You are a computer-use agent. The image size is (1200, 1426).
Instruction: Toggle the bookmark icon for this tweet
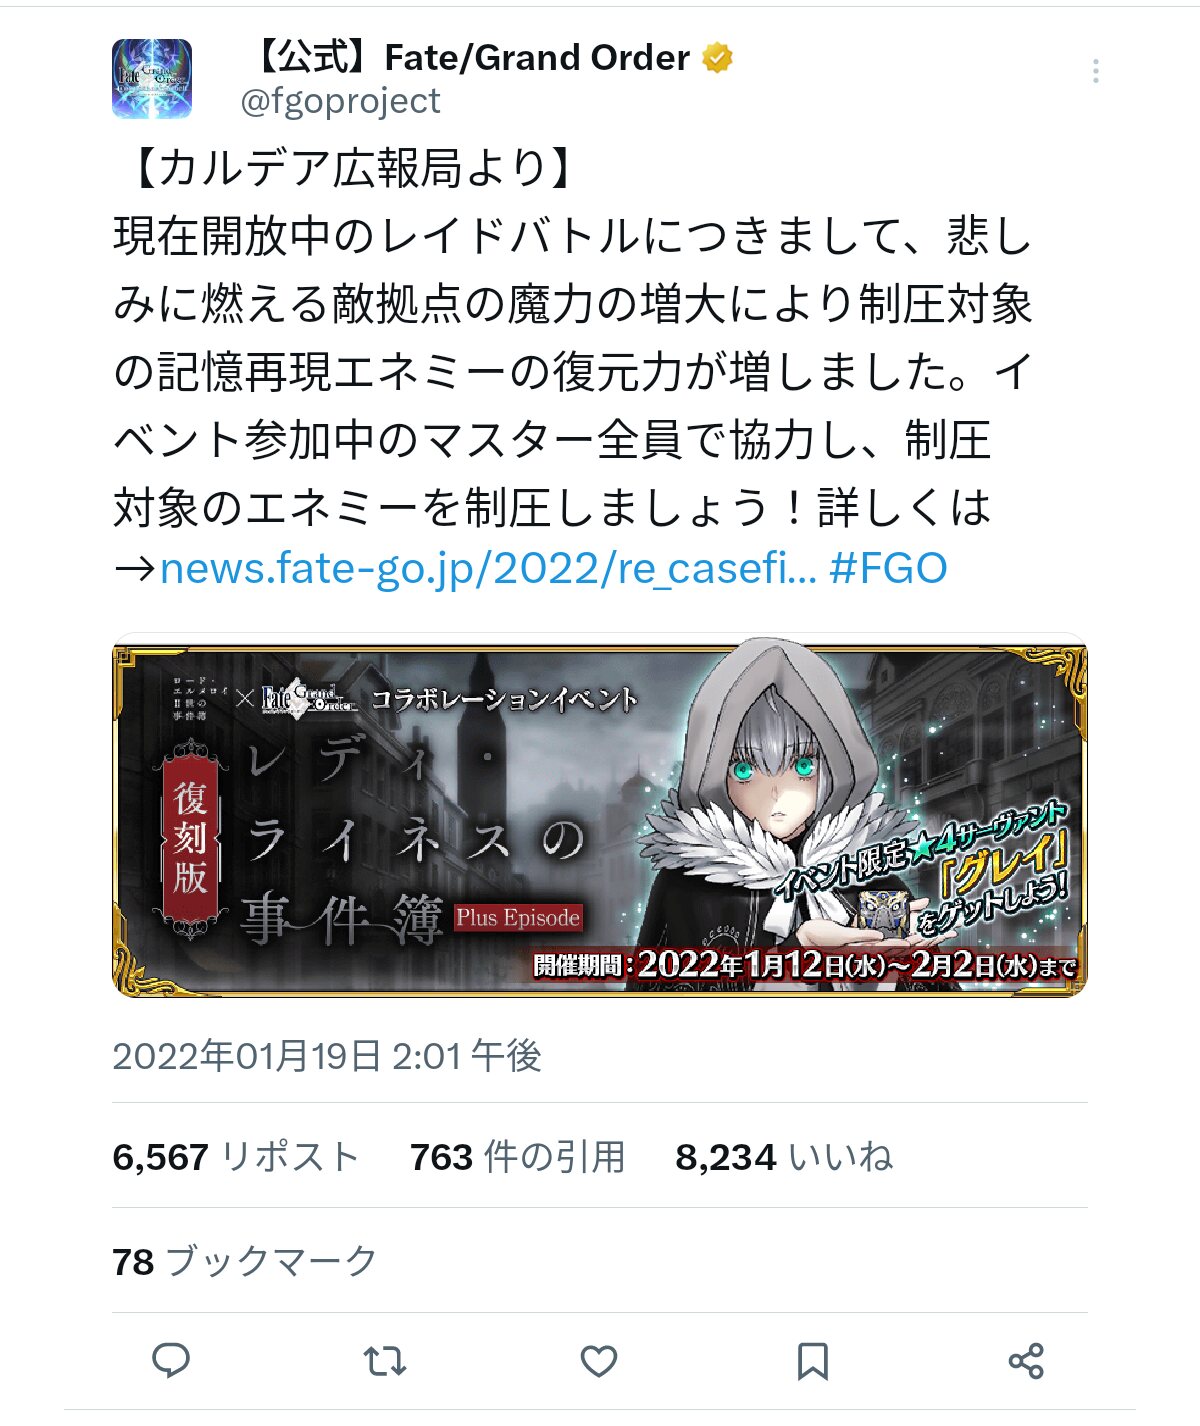tap(812, 1361)
